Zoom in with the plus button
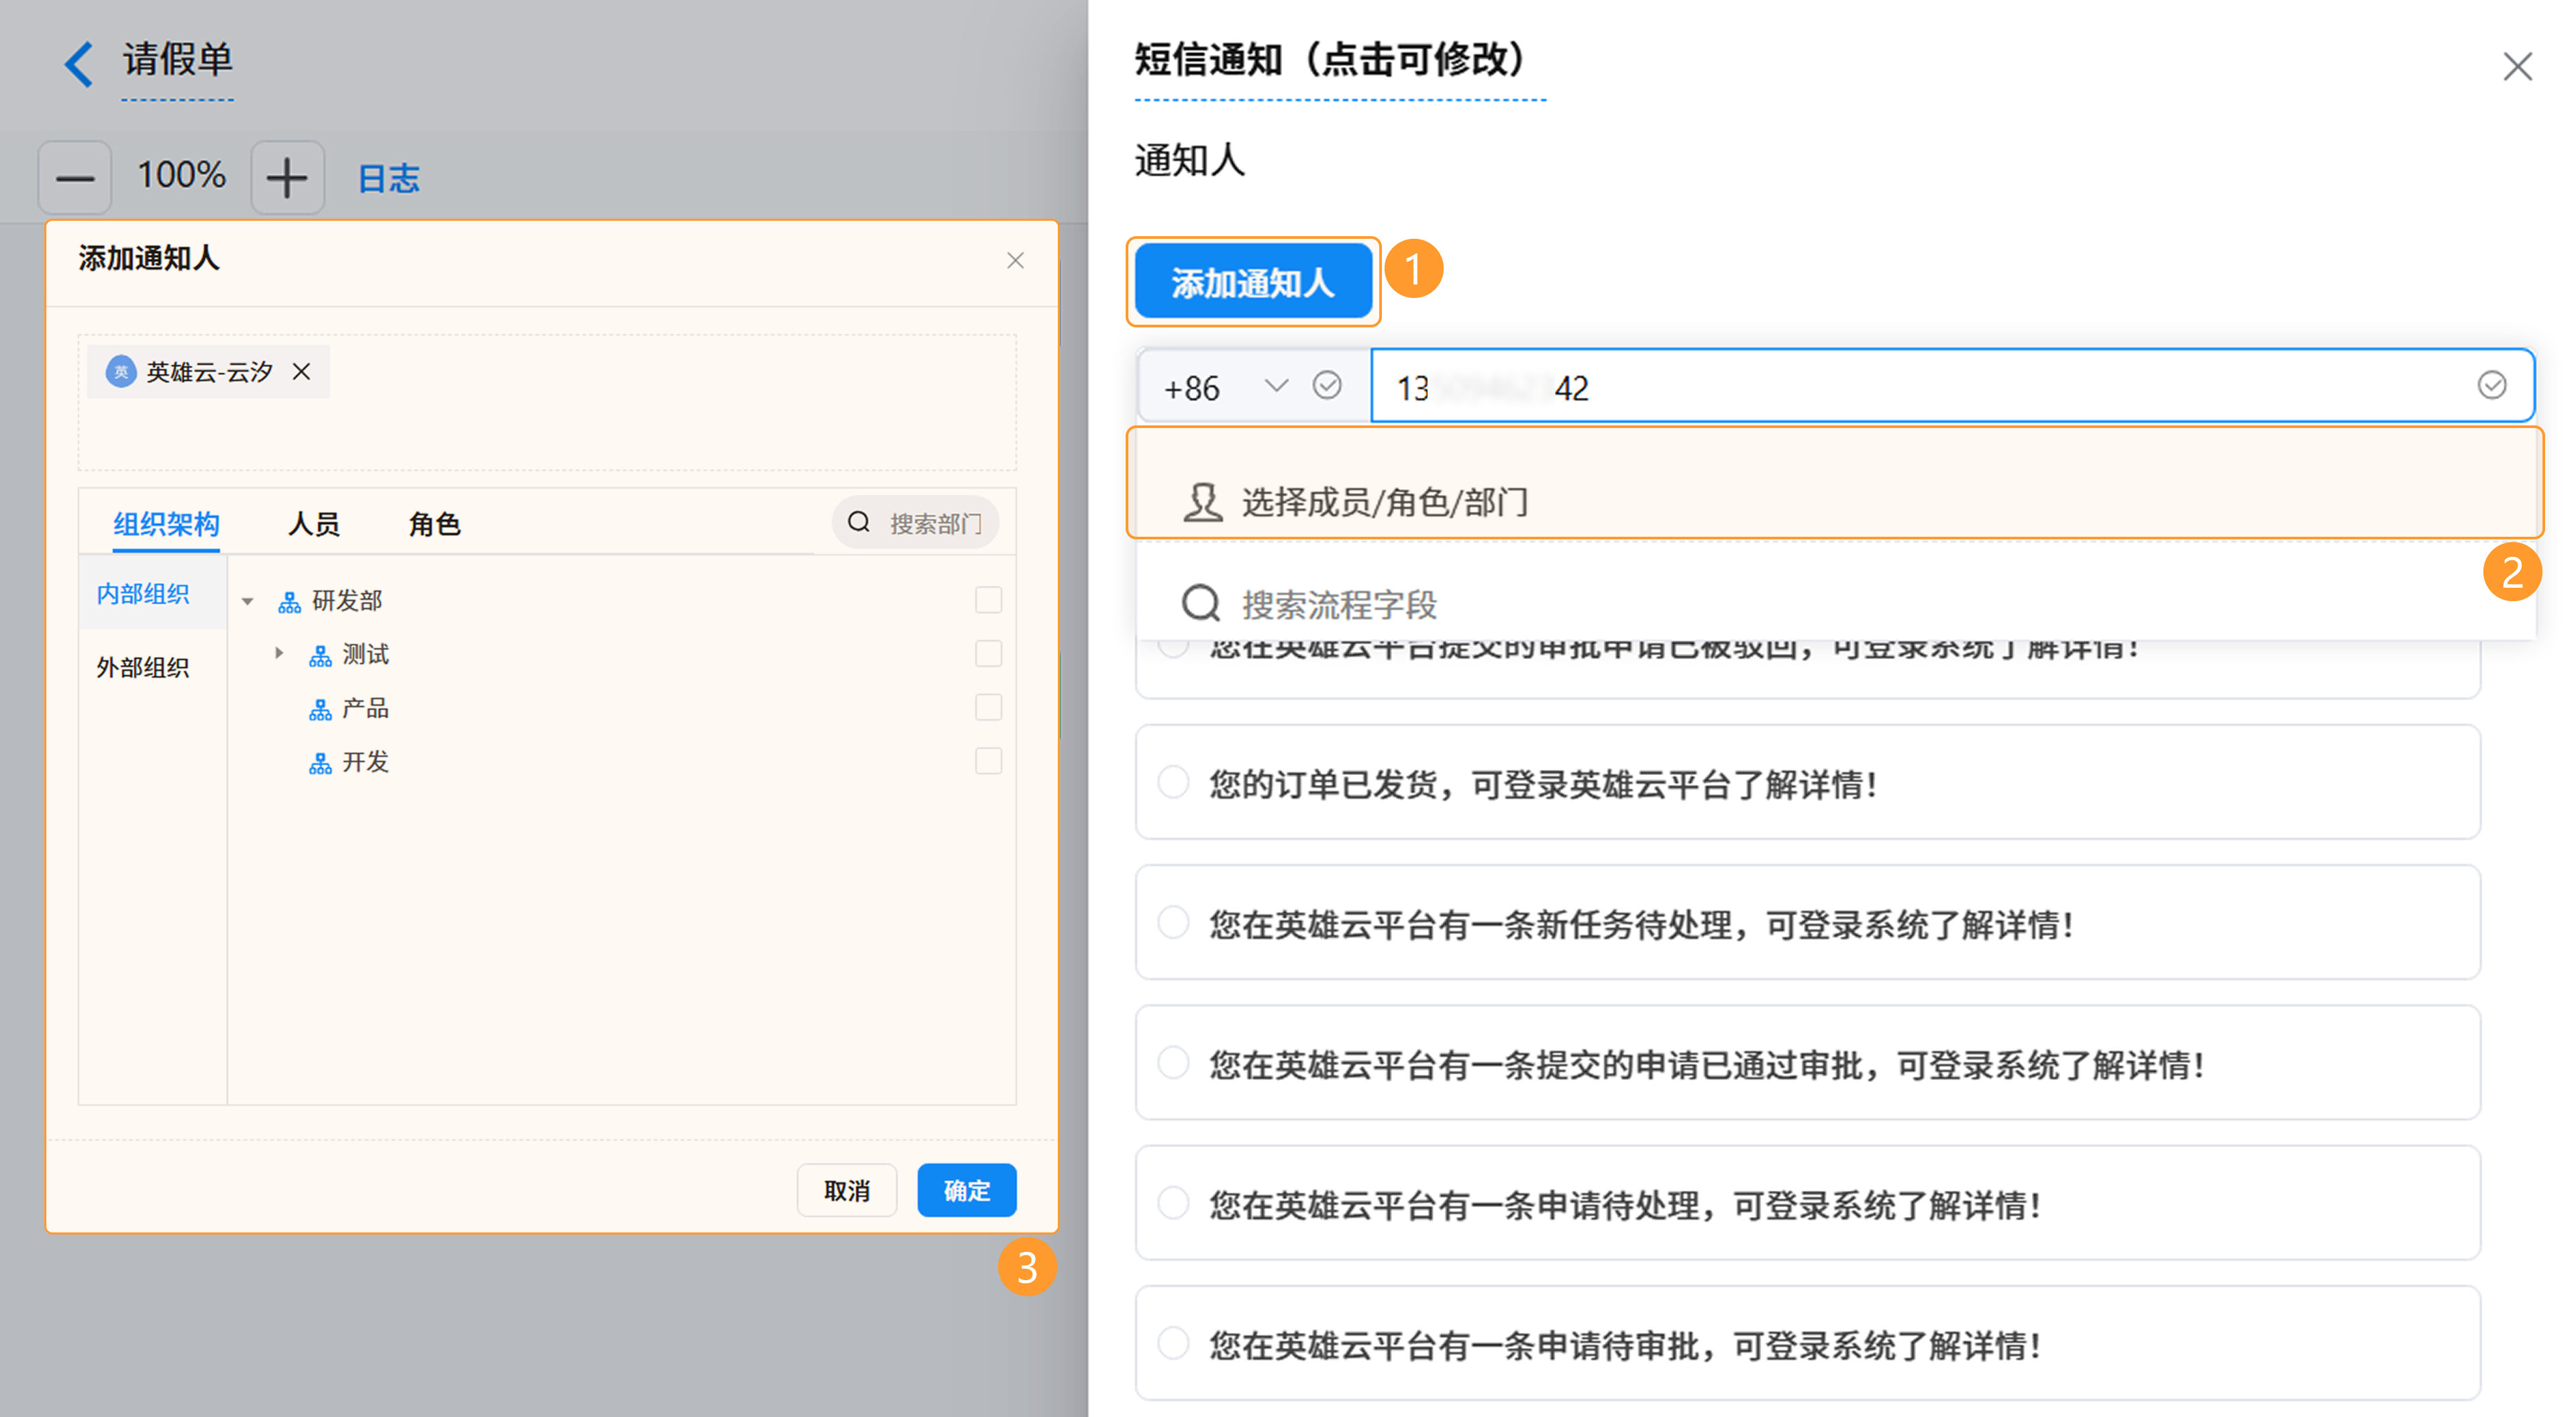 287,178
